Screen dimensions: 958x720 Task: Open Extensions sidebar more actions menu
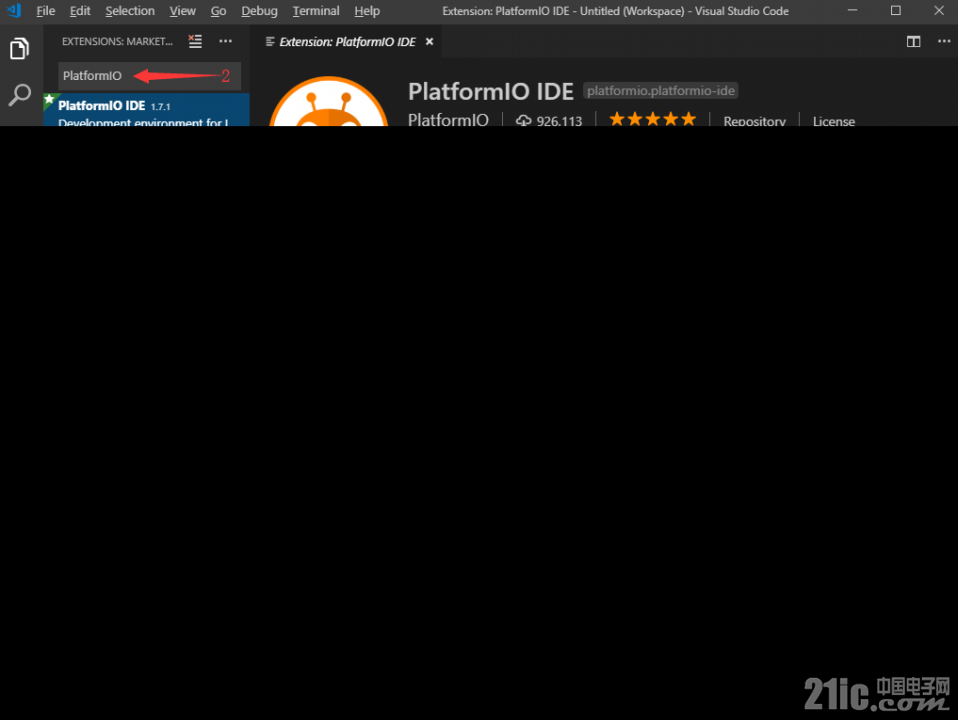pos(225,41)
